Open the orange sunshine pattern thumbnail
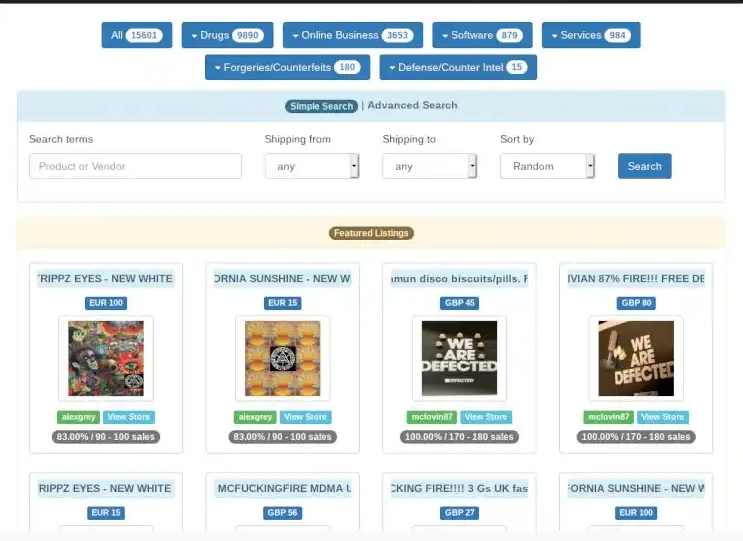743x541 pixels. point(282,359)
